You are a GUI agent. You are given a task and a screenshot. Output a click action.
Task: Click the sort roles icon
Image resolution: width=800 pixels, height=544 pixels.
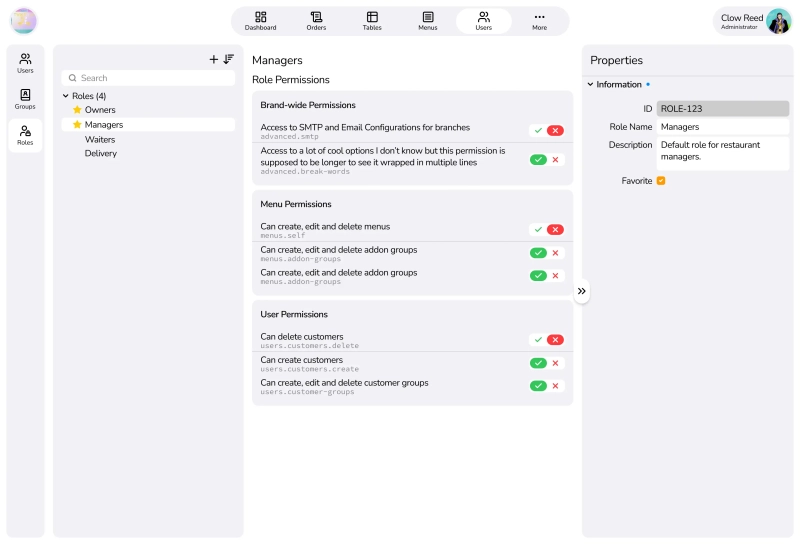(x=229, y=60)
